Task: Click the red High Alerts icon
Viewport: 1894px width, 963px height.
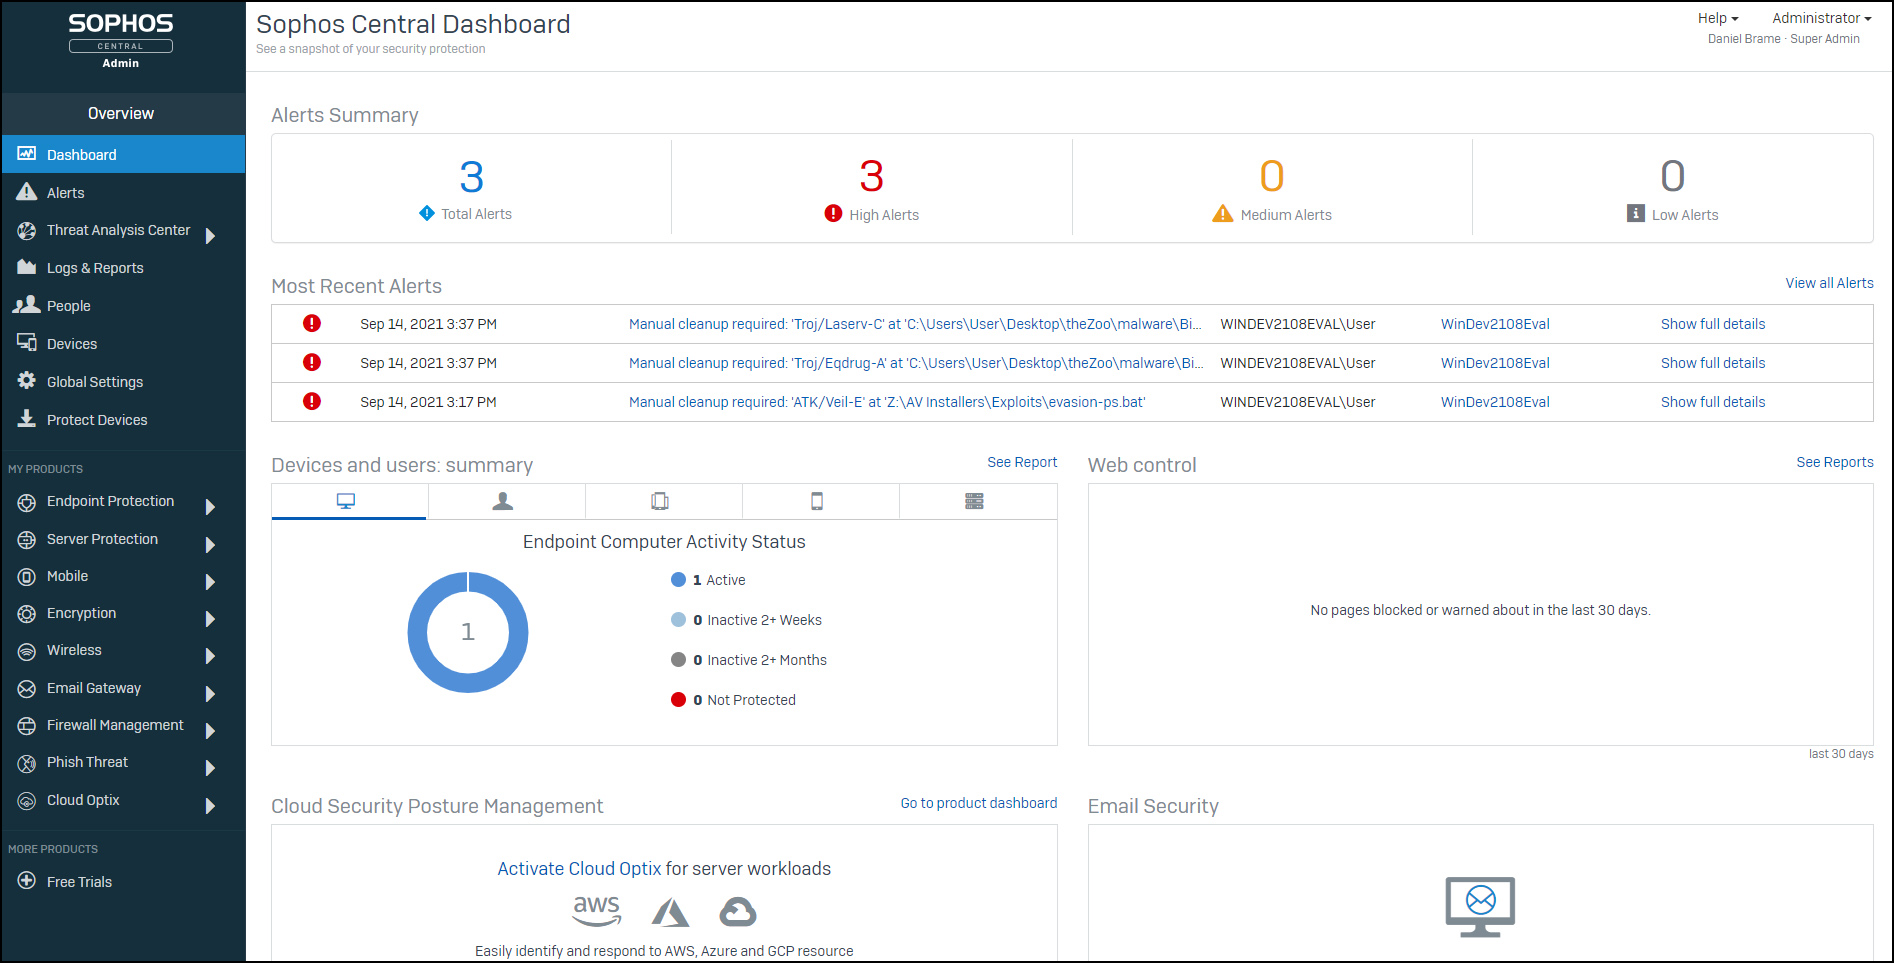Action: (833, 213)
